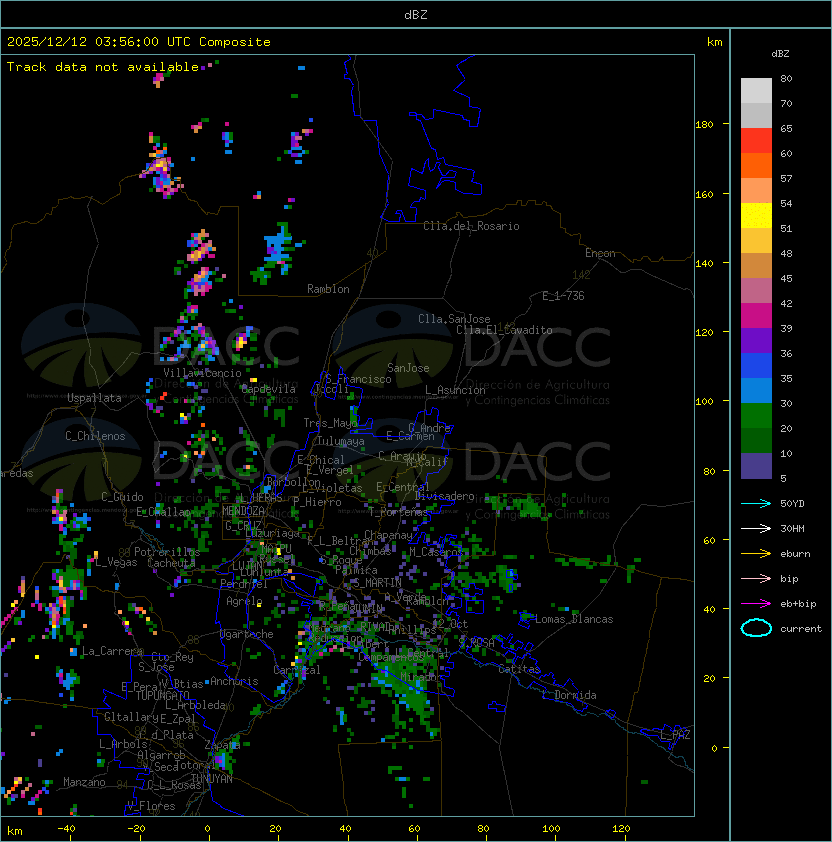The height and width of the screenshot is (842, 832).
Task: Click the 120 km mark on horizontal axis
Action: coord(621,829)
